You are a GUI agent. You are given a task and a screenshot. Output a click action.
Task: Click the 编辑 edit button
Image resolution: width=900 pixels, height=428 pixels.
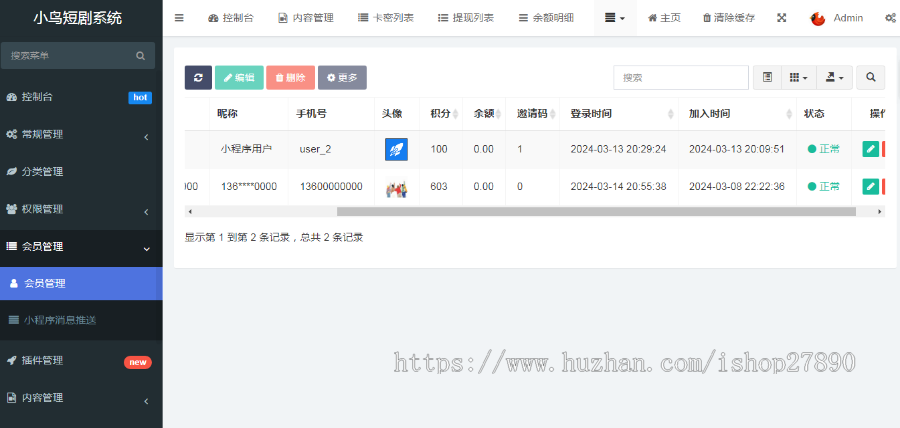coord(239,77)
